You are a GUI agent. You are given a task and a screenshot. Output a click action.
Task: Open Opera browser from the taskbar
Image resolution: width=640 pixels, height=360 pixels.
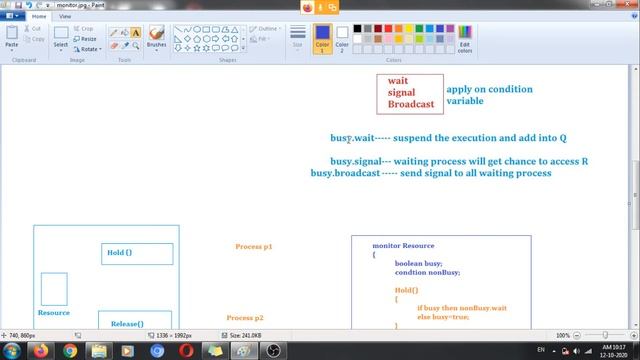(186, 351)
